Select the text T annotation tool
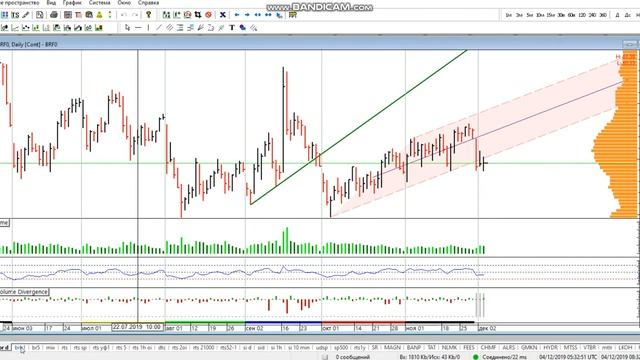 [232, 28]
